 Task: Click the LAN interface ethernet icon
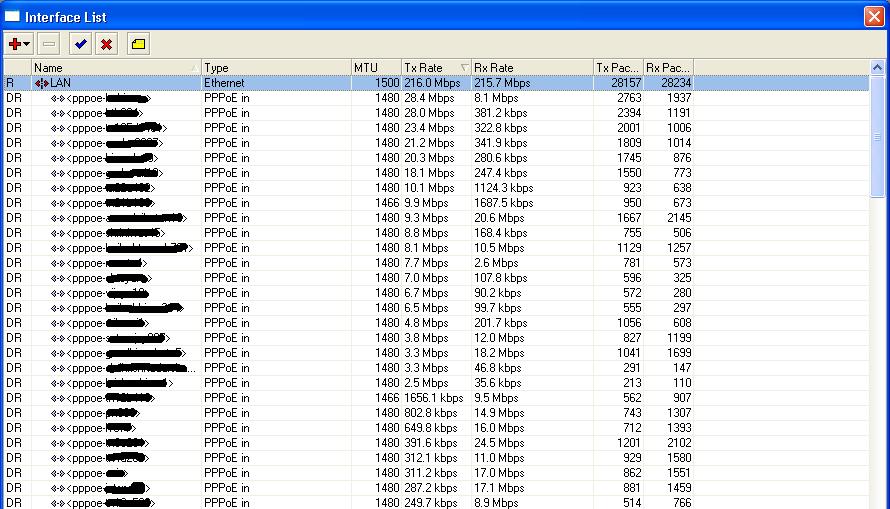tap(41, 83)
